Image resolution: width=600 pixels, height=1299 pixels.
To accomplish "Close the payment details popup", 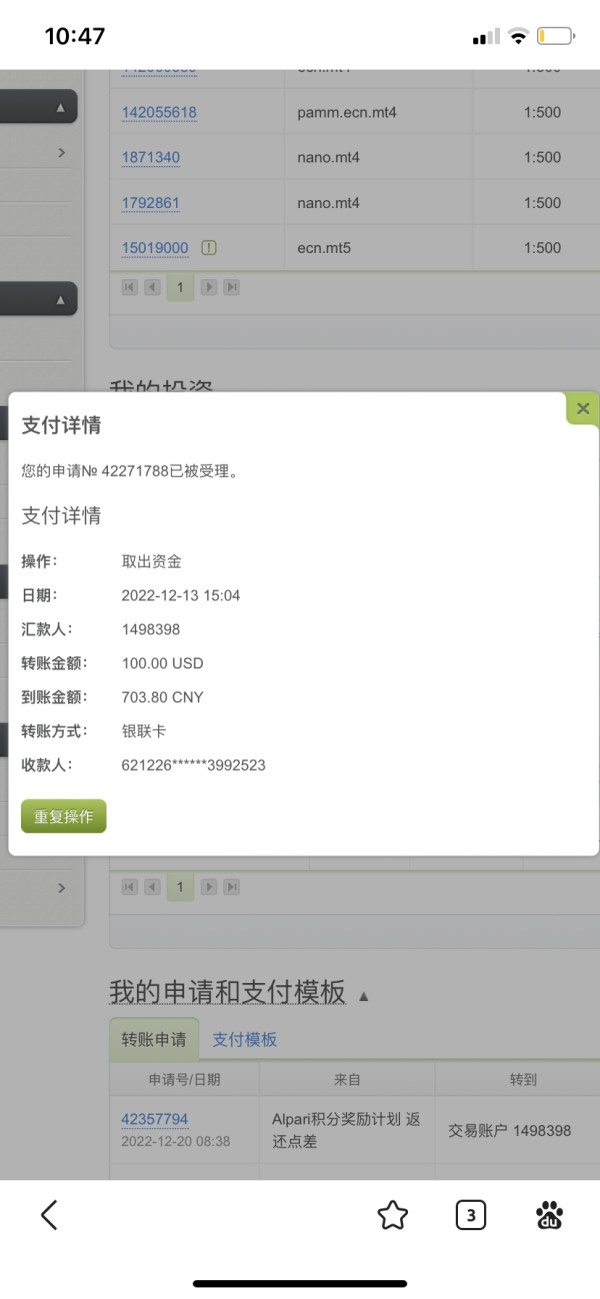I will click(x=583, y=408).
